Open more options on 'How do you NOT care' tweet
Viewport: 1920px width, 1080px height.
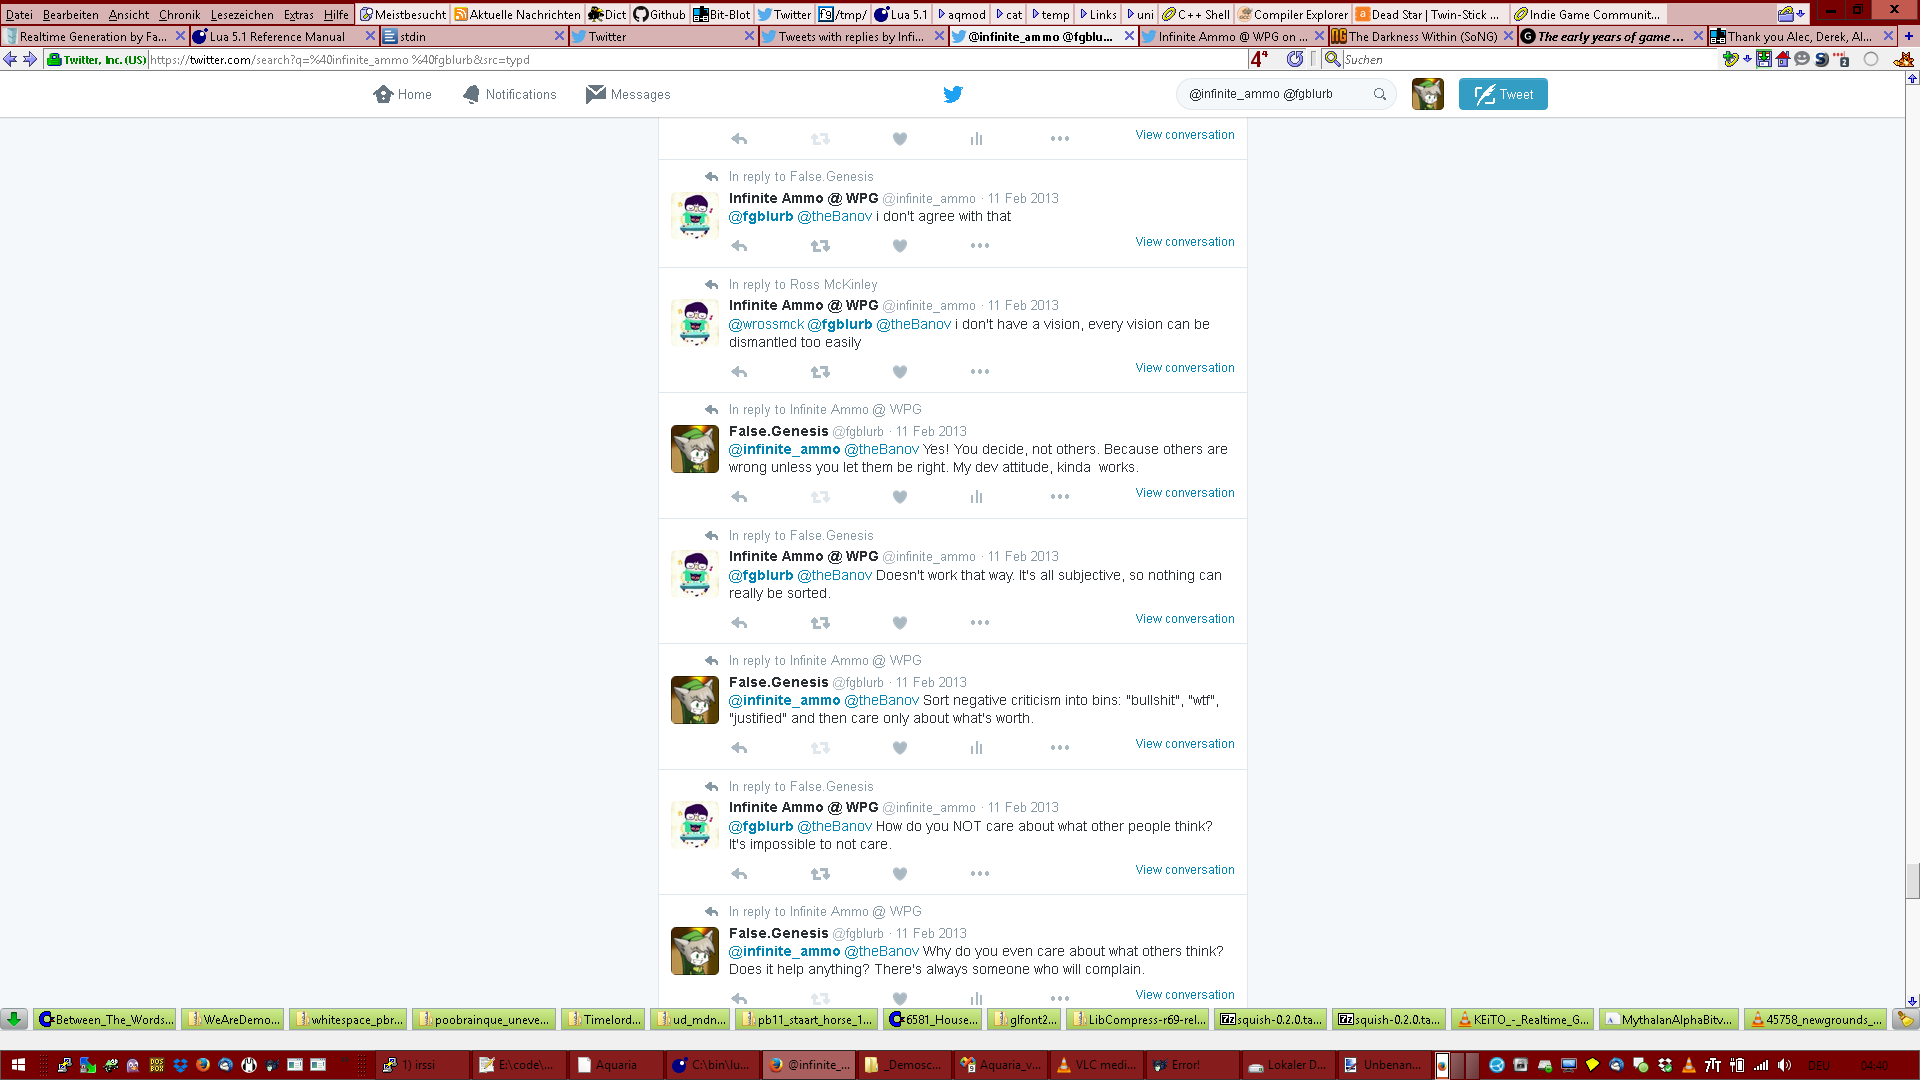tap(979, 874)
